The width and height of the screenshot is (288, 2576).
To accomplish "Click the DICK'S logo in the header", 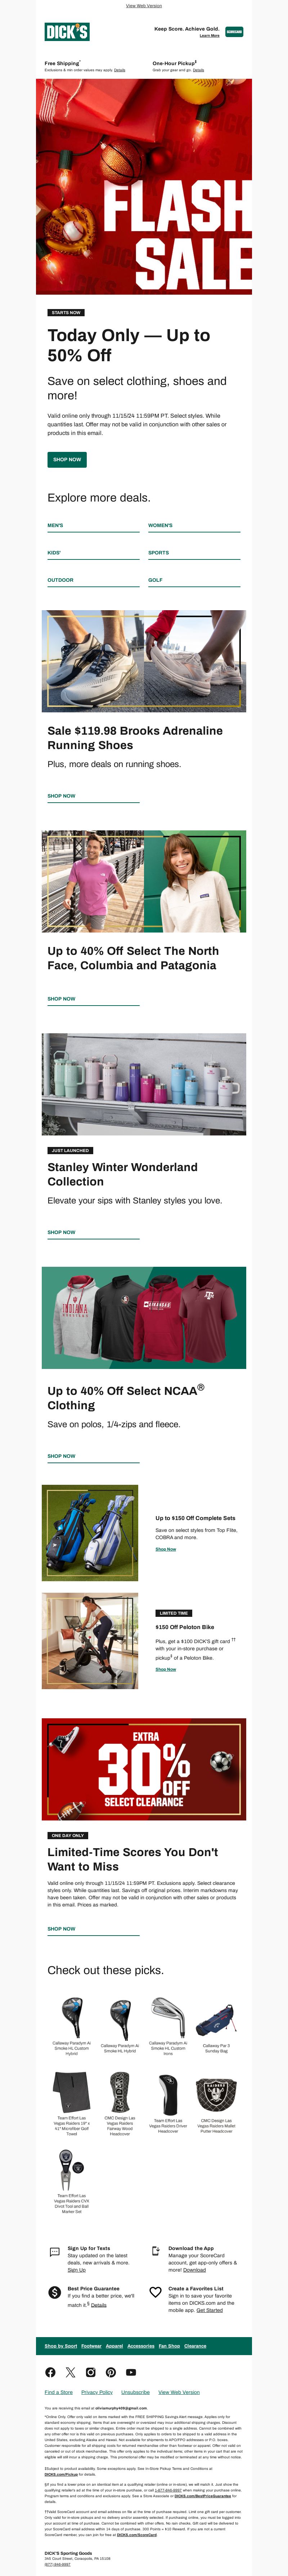I will (x=67, y=32).
